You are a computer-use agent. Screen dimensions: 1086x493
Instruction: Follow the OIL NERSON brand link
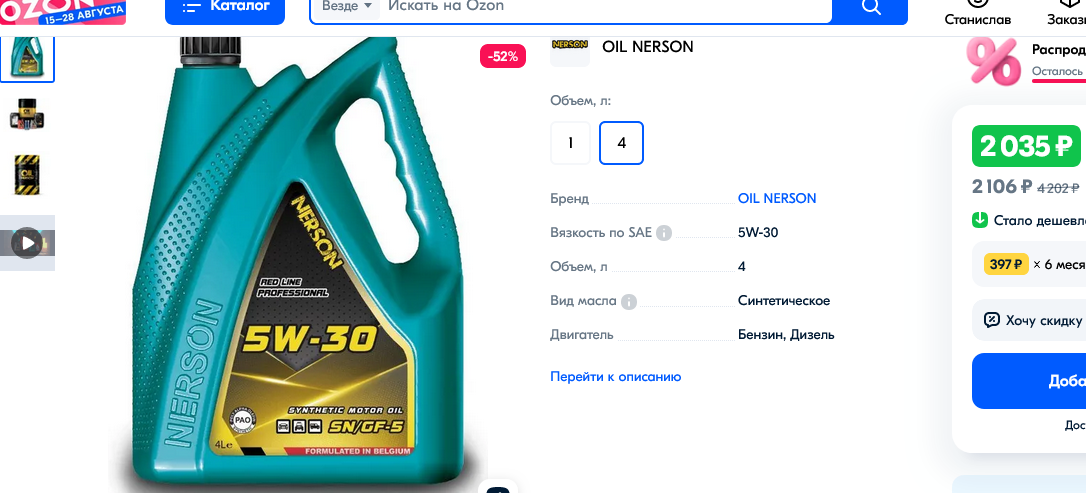coord(777,199)
